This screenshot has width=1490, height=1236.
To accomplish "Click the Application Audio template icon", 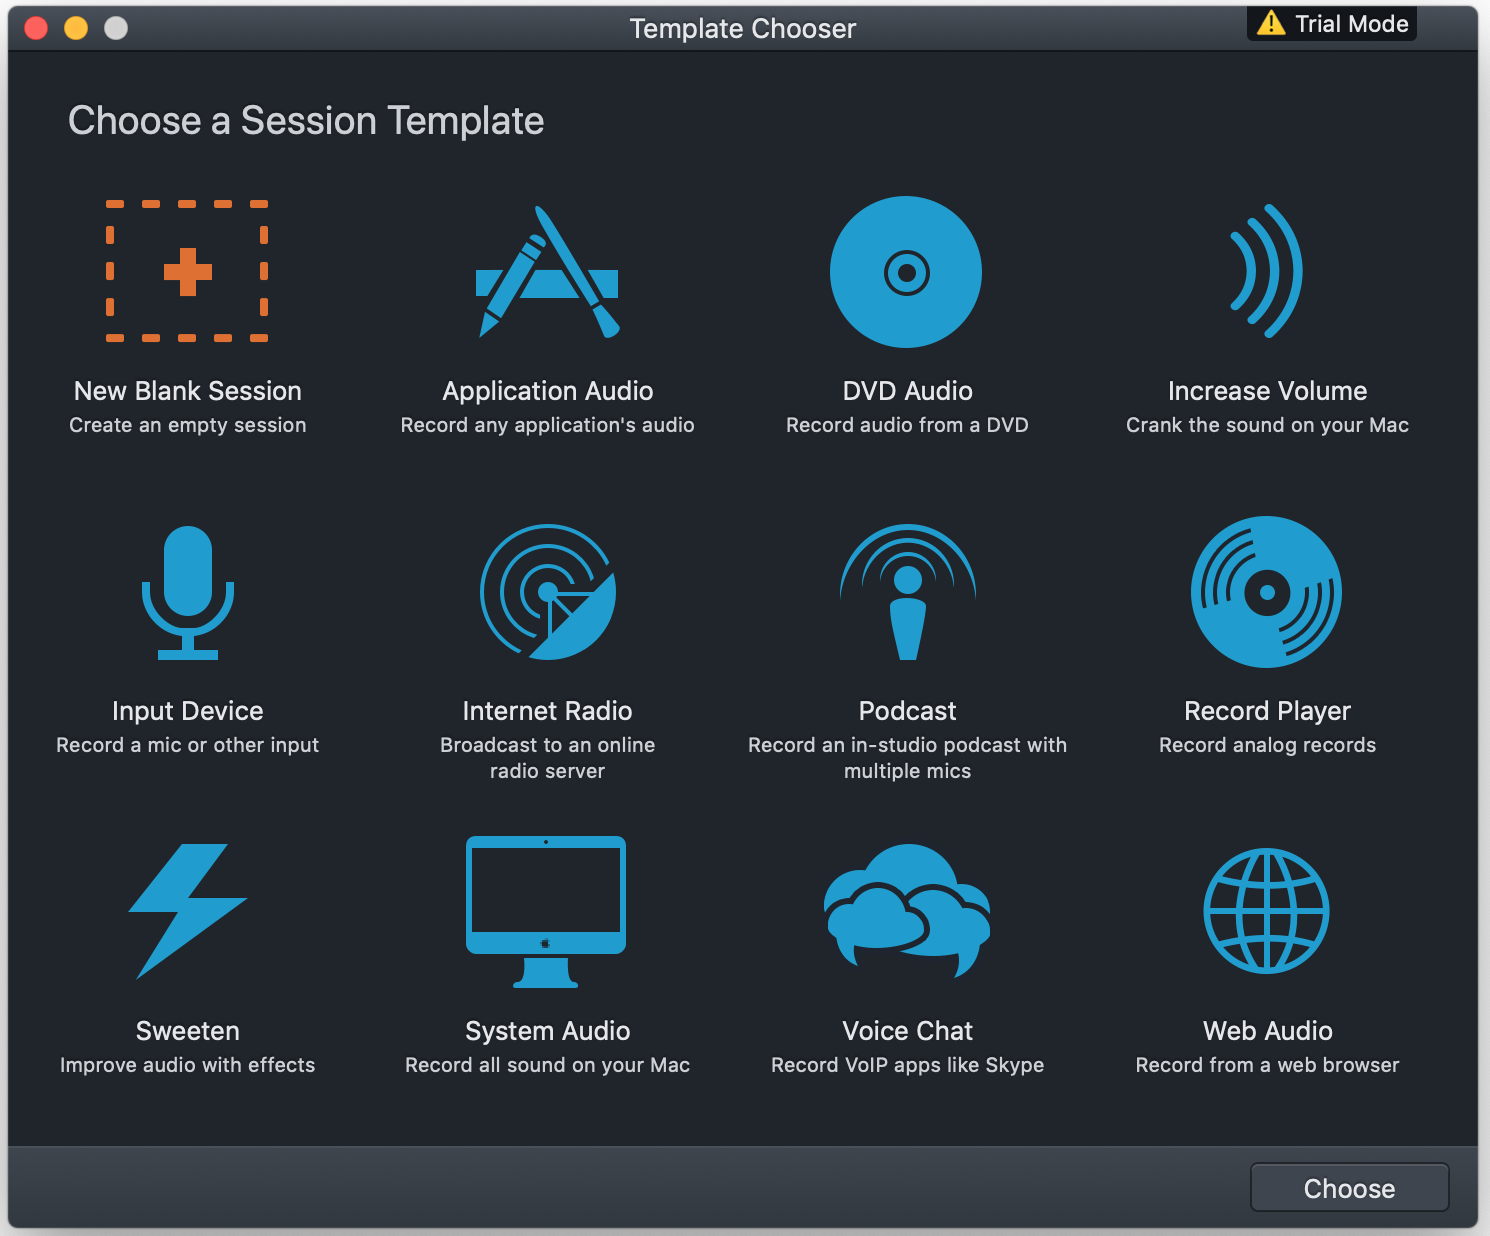I will pos(547,272).
